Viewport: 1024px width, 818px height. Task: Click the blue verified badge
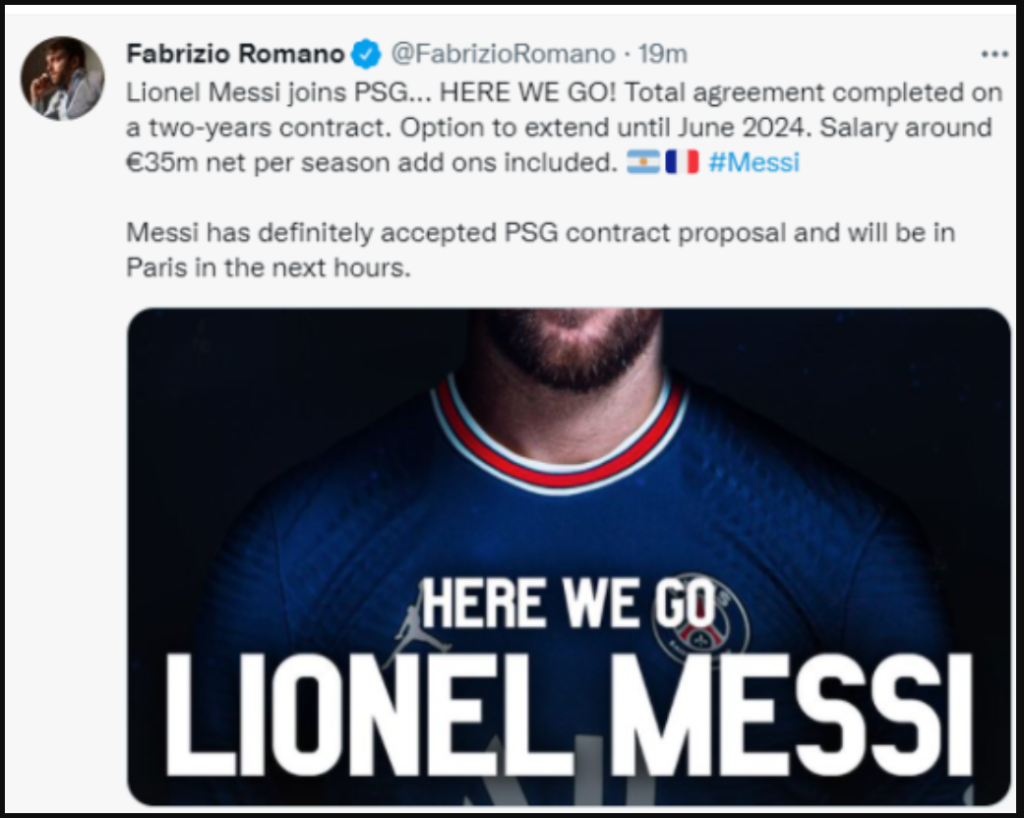[x=367, y=54]
